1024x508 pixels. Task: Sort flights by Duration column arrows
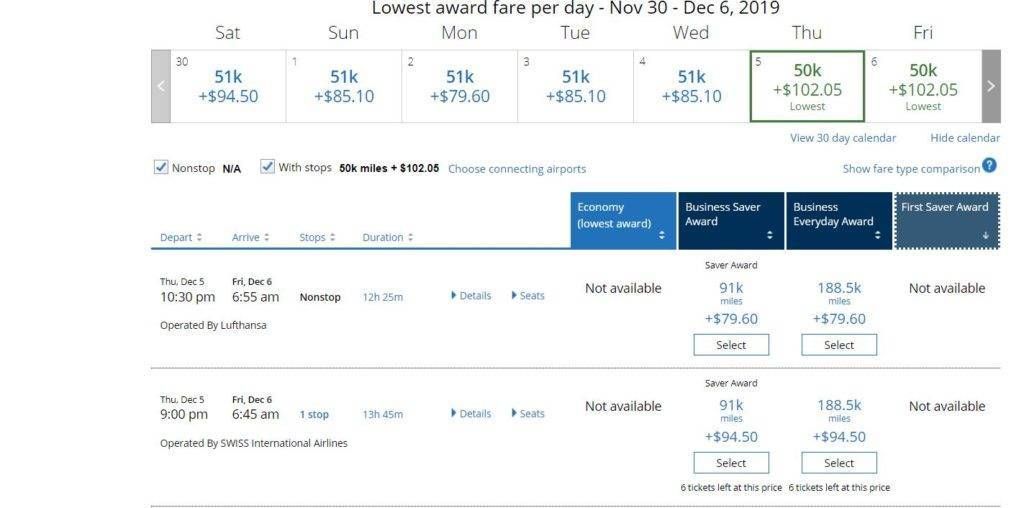click(x=410, y=238)
